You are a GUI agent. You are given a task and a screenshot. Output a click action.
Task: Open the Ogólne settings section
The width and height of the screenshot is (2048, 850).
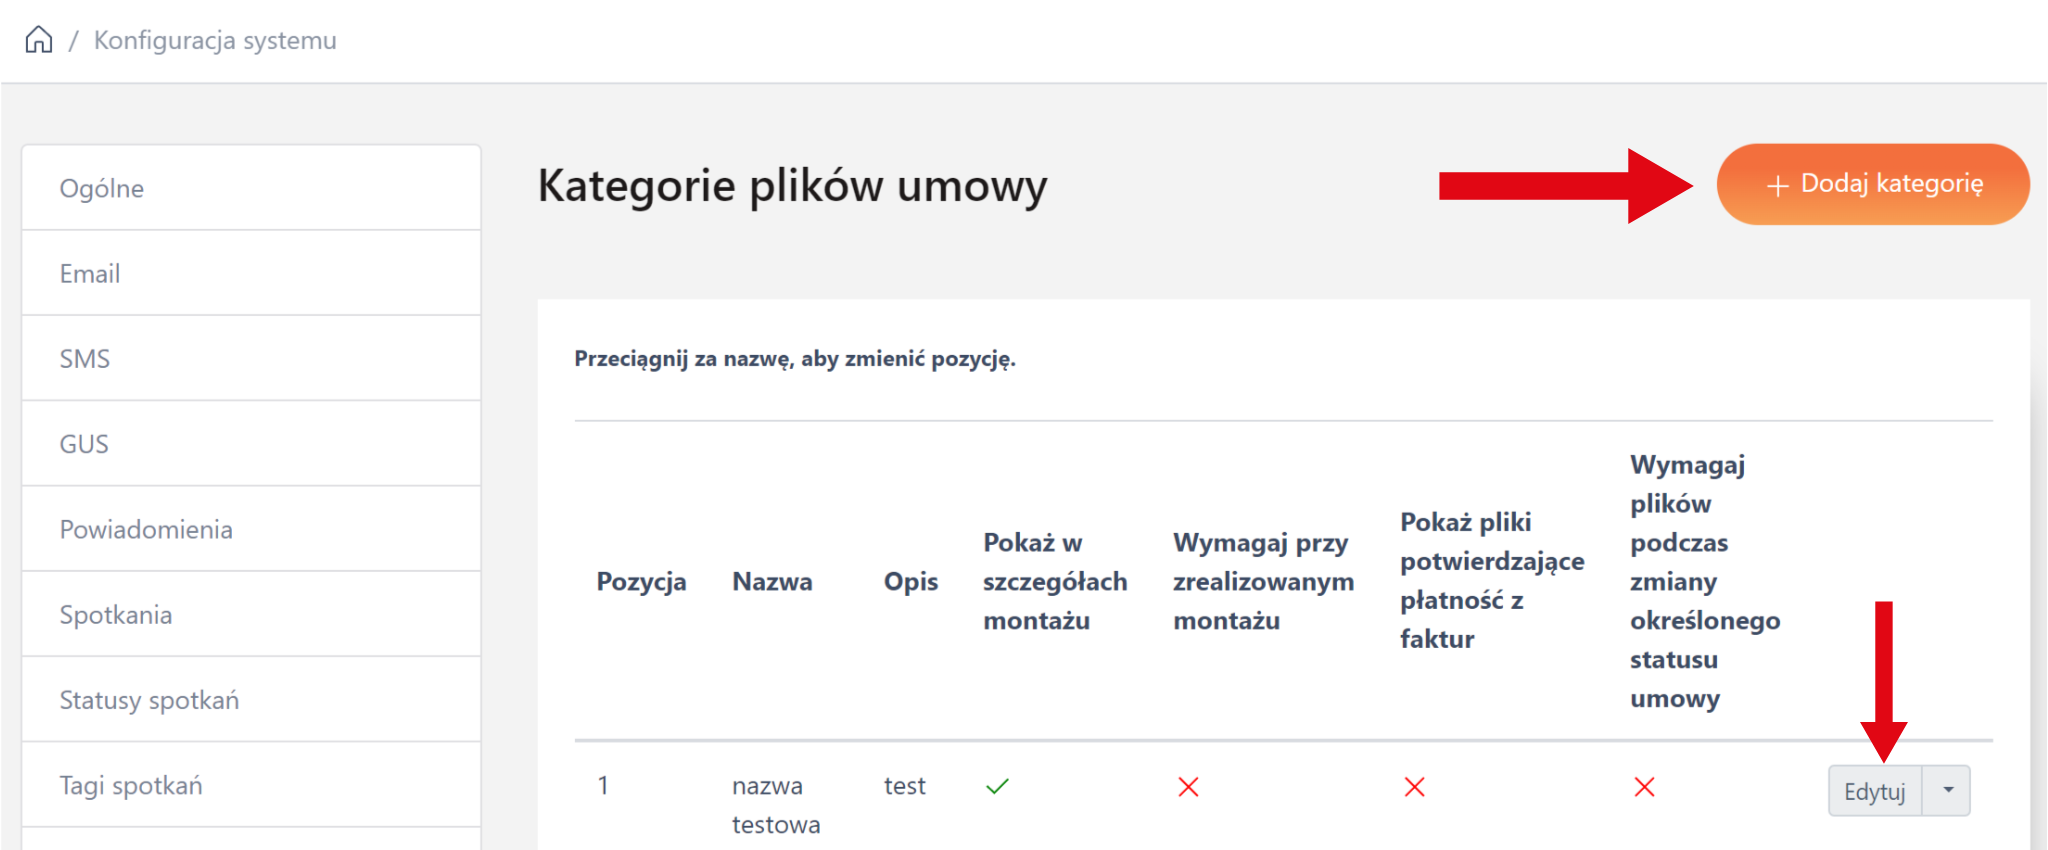[102, 188]
